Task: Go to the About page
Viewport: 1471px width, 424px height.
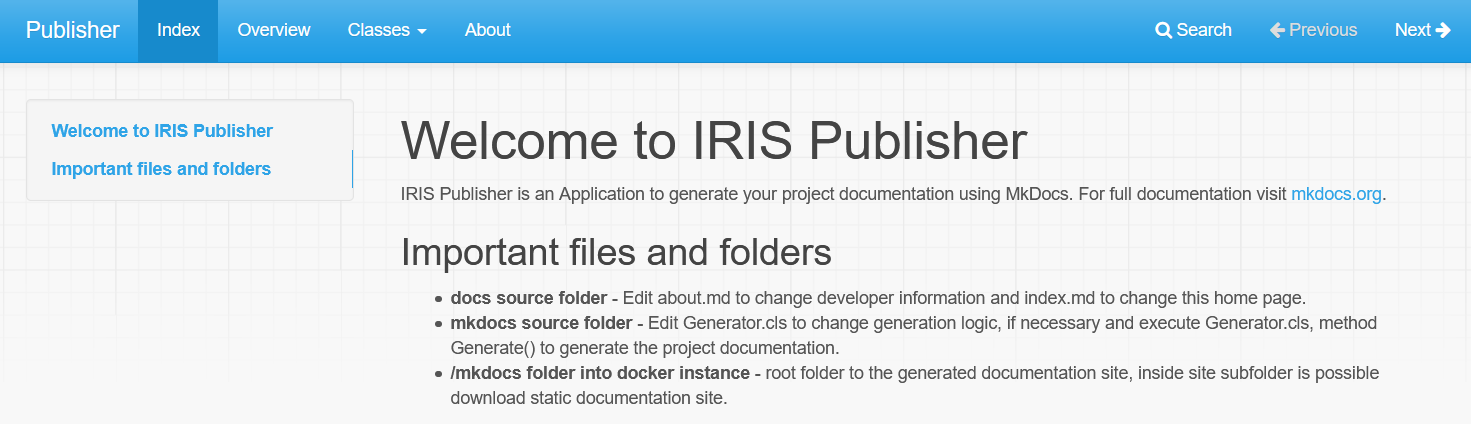Action: point(487,30)
